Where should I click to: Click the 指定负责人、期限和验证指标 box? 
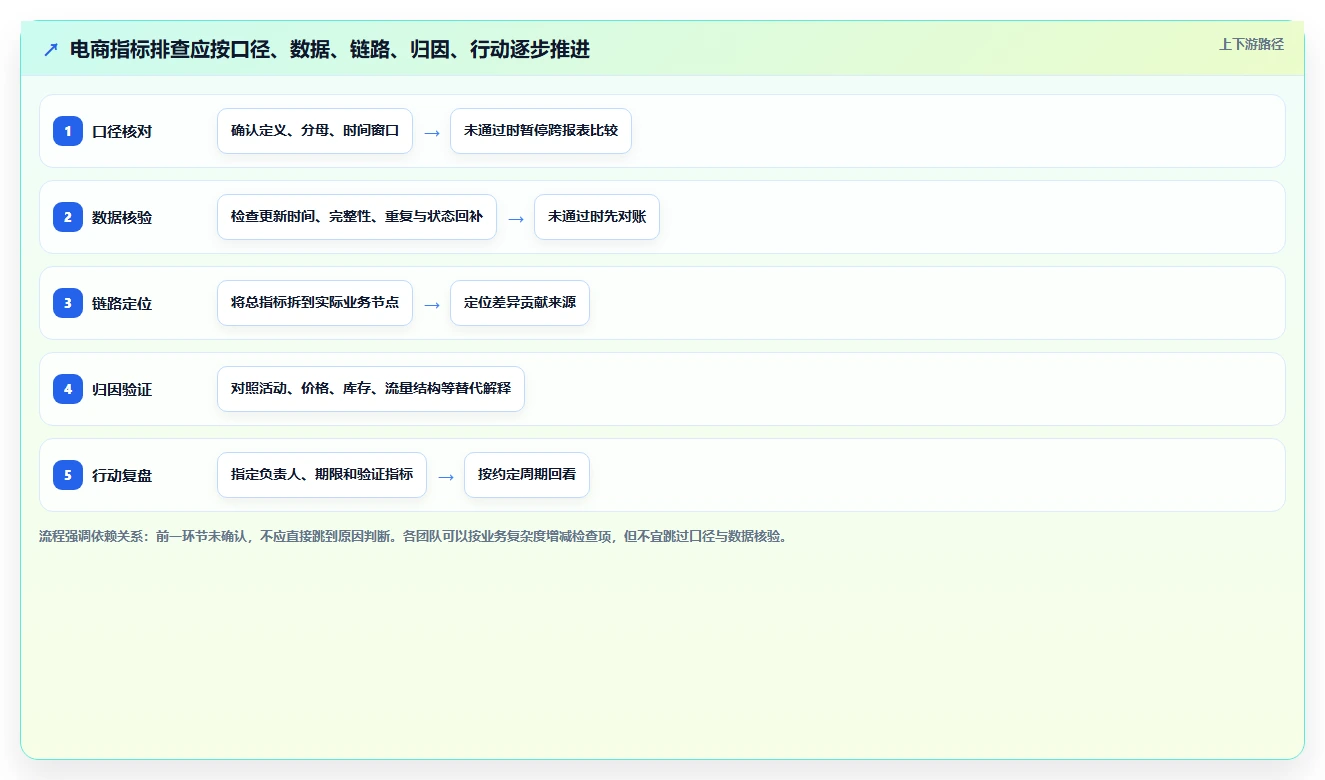(322, 475)
